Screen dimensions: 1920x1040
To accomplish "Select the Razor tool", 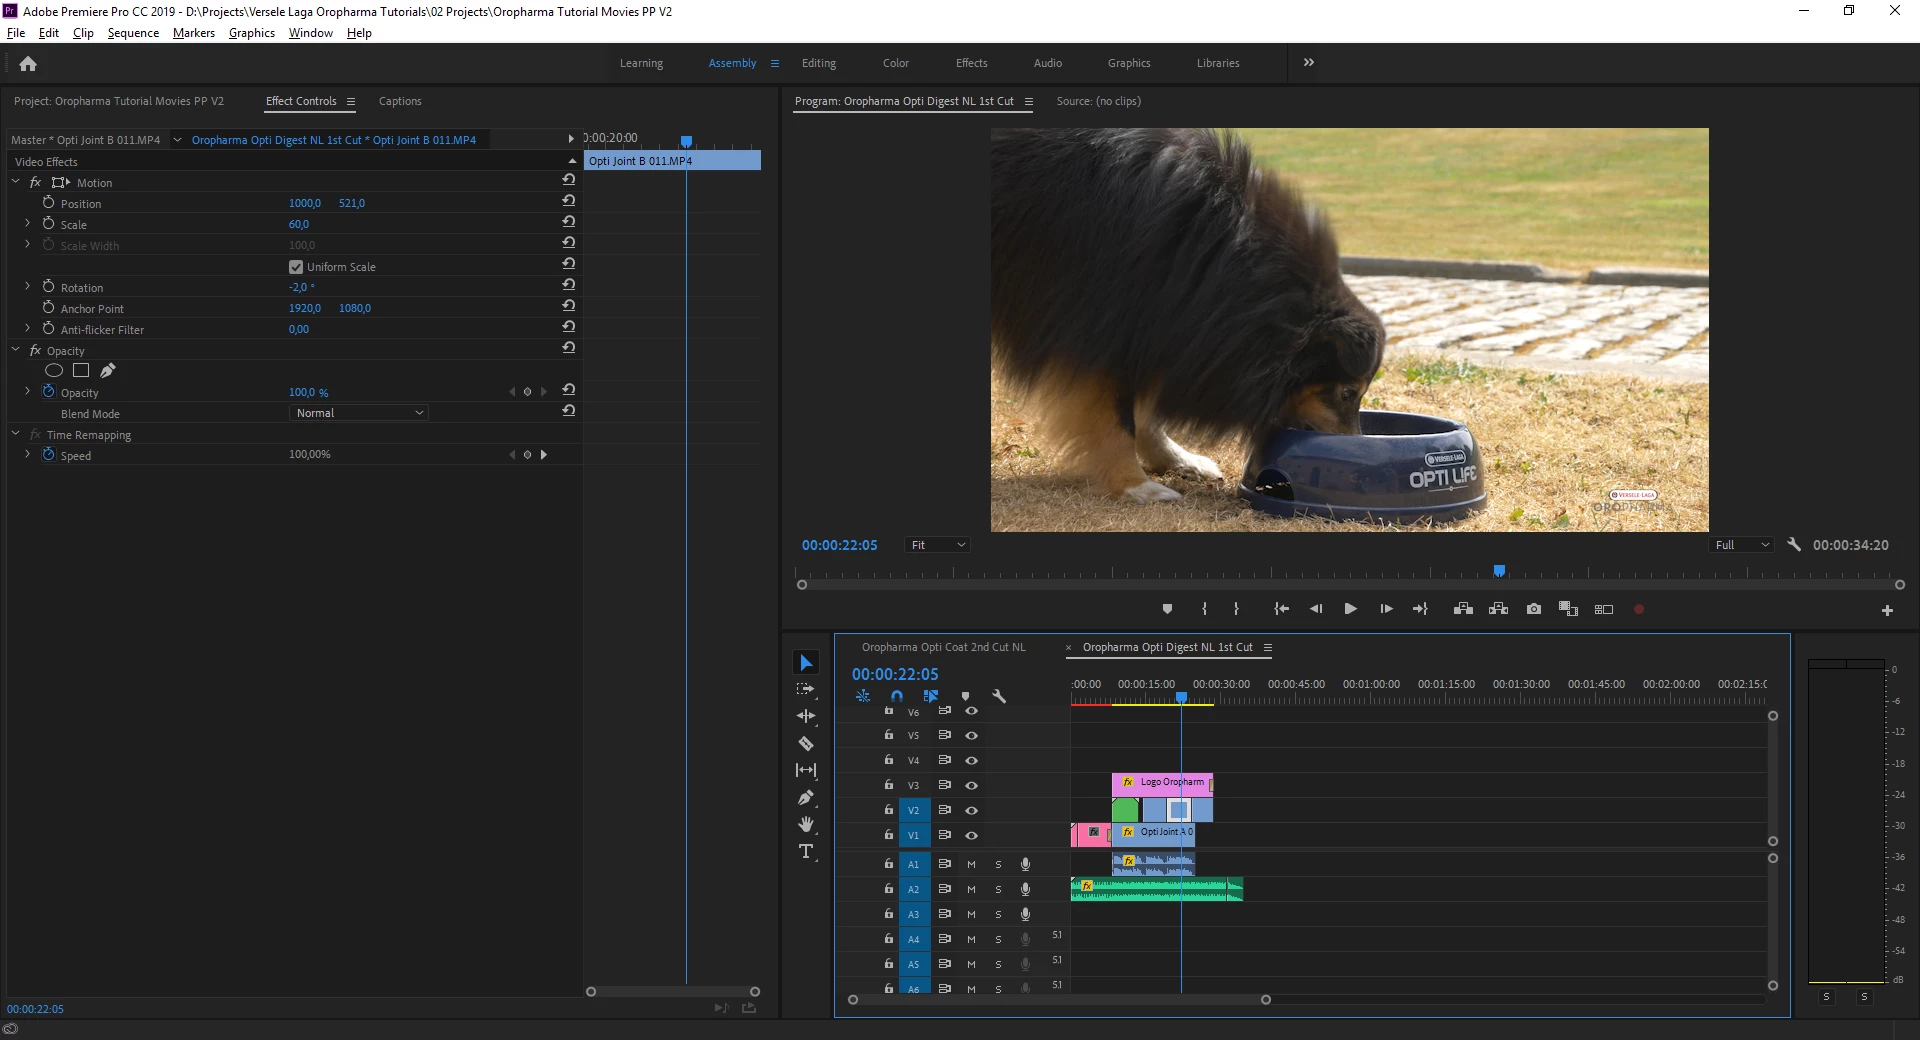I will pyautogui.click(x=806, y=743).
